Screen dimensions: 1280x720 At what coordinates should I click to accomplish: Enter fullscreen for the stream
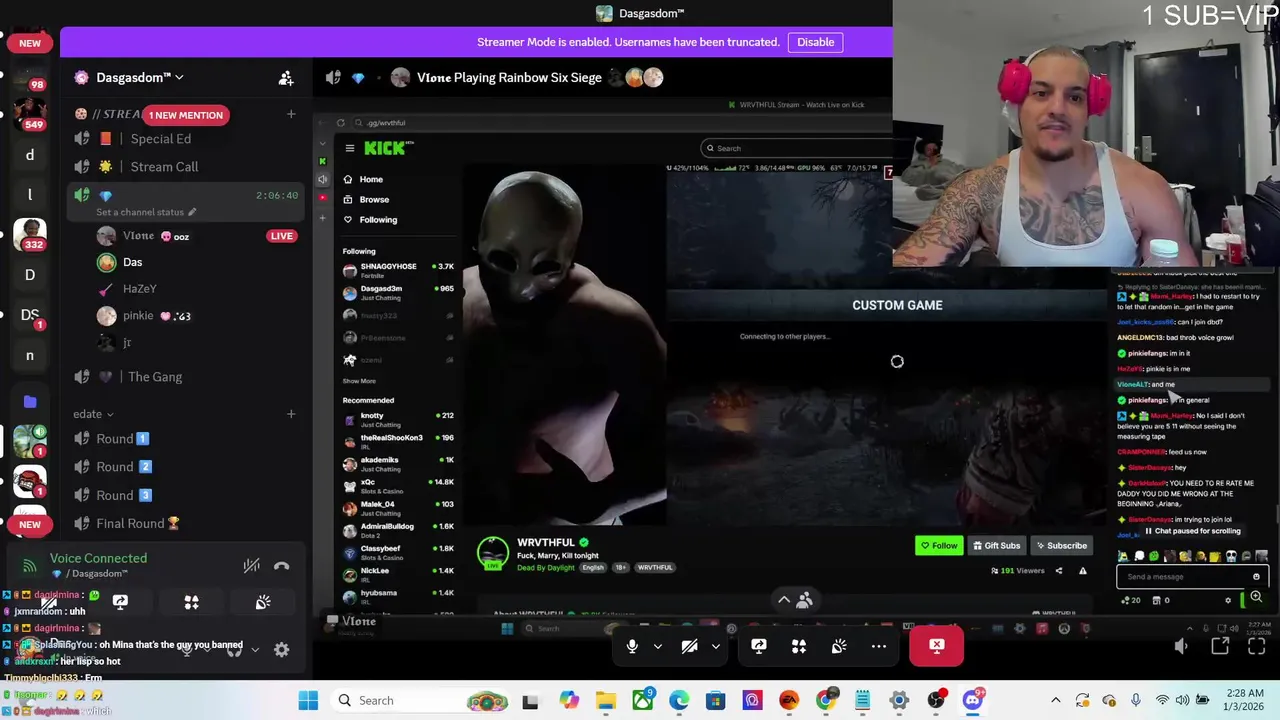click(x=1257, y=647)
